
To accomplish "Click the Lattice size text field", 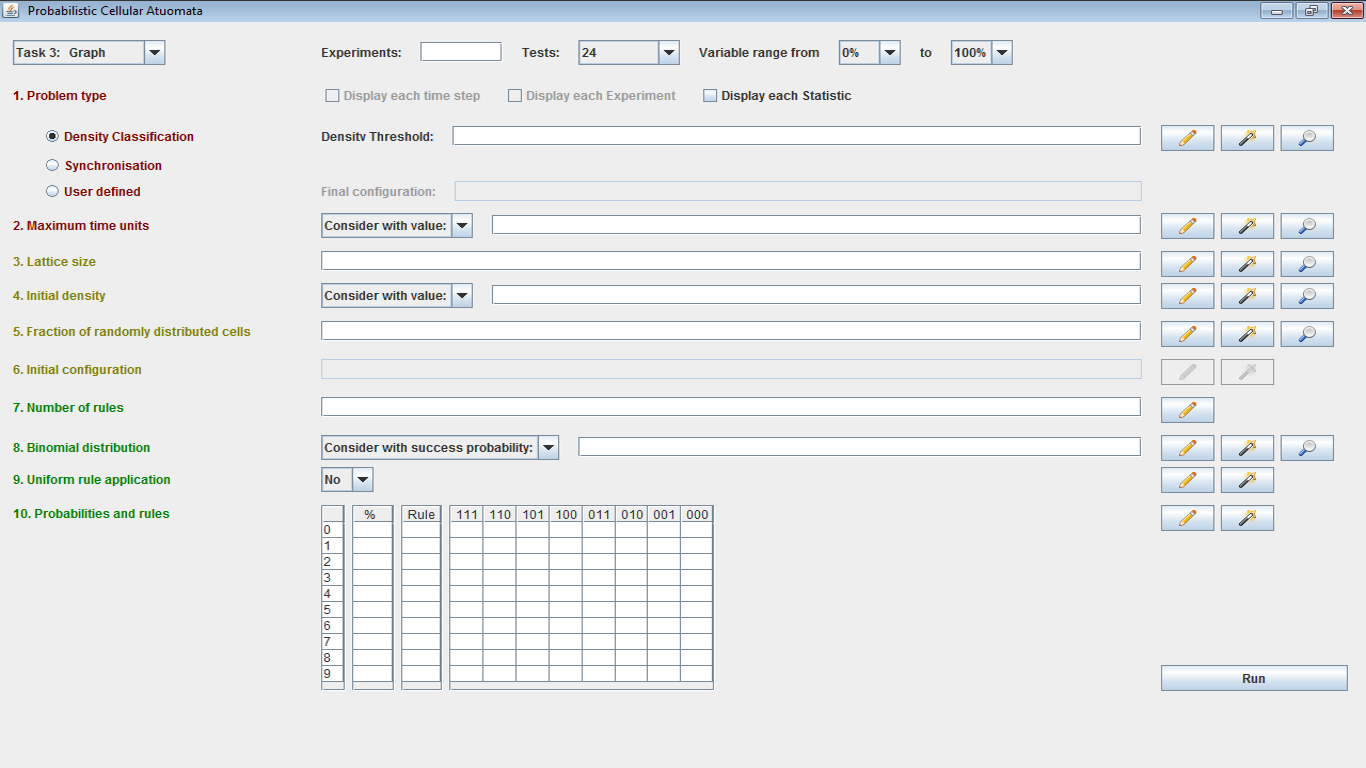I will click(730, 261).
